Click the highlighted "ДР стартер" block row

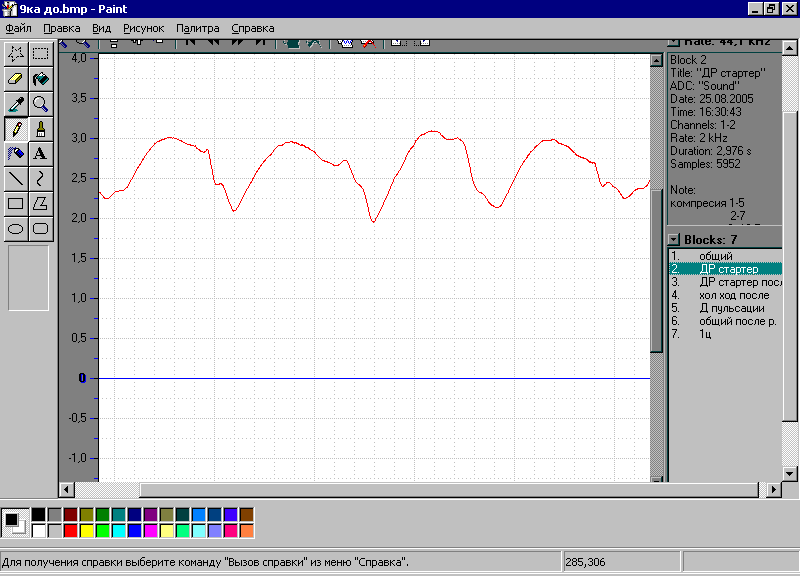pyautogui.click(x=726, y=269)
